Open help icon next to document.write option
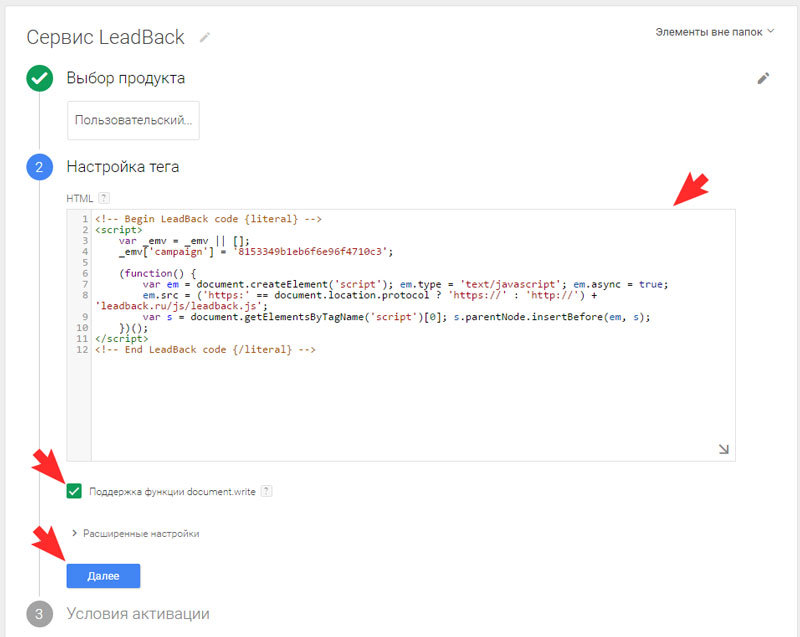Viewport: 800px width, 637px height. coord(266,491)
